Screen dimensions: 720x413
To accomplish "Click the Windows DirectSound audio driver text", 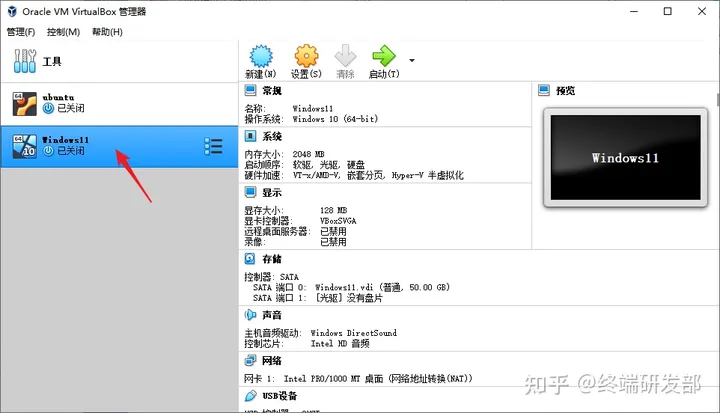I will click(354, 333).
